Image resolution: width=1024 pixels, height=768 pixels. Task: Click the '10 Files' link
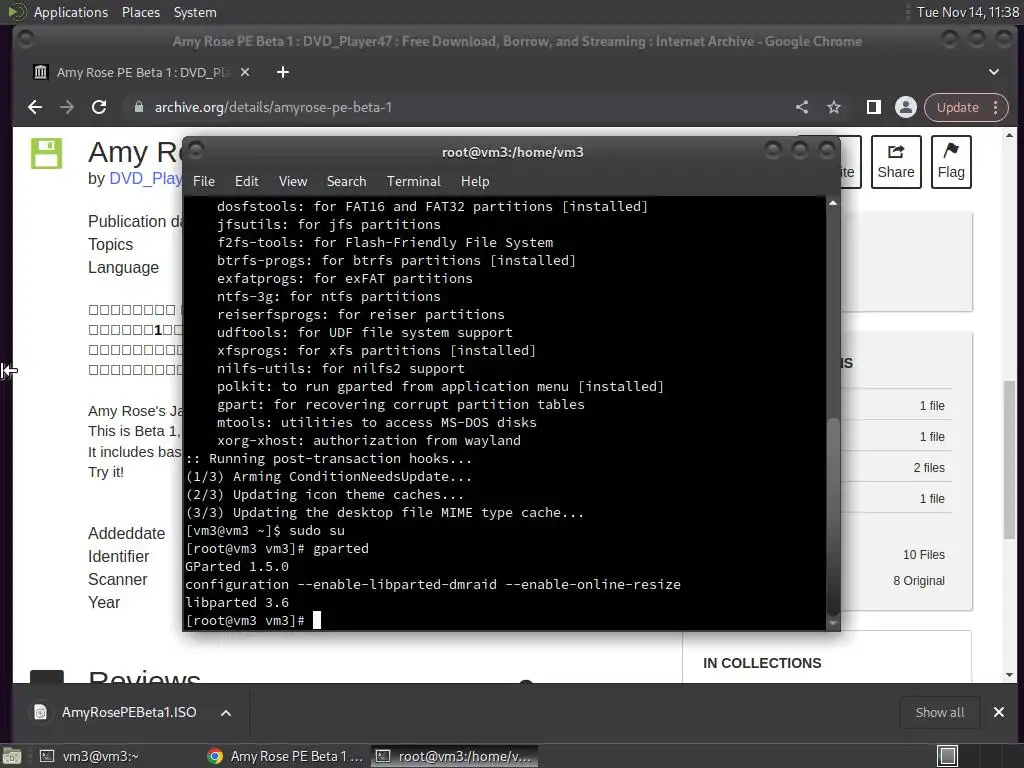click(x=923, y=554)
